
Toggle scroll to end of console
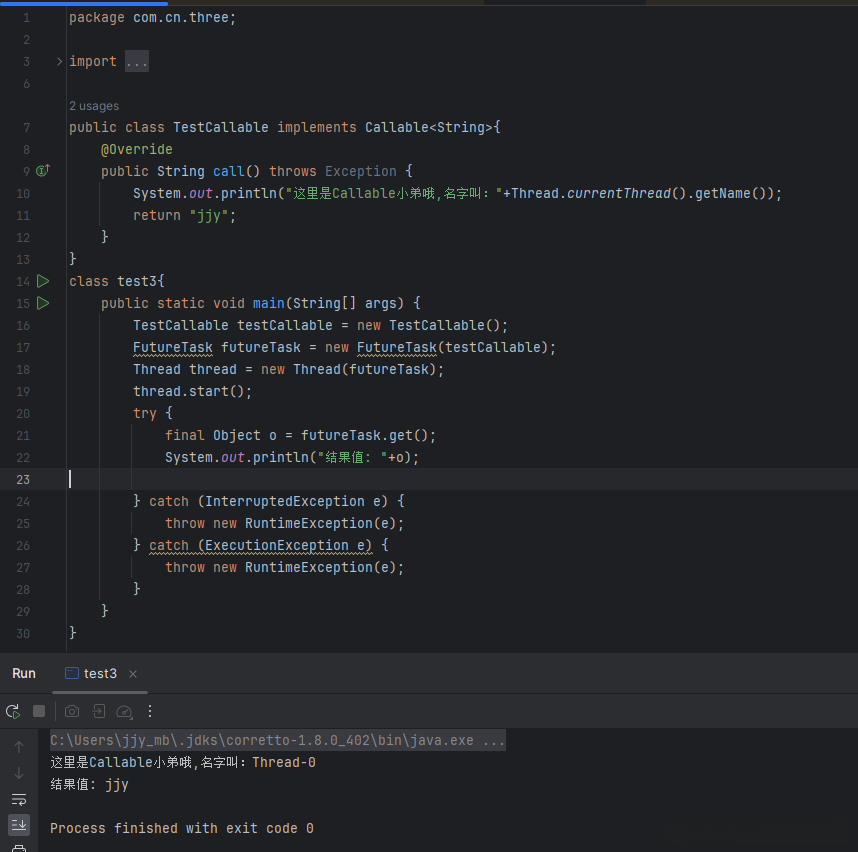click(x=19, y=824)
